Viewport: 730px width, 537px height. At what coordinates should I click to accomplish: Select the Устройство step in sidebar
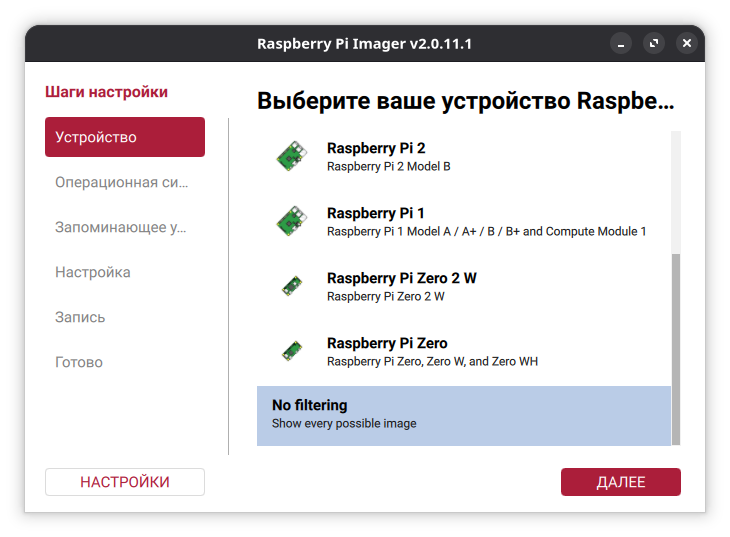[125, 137]
